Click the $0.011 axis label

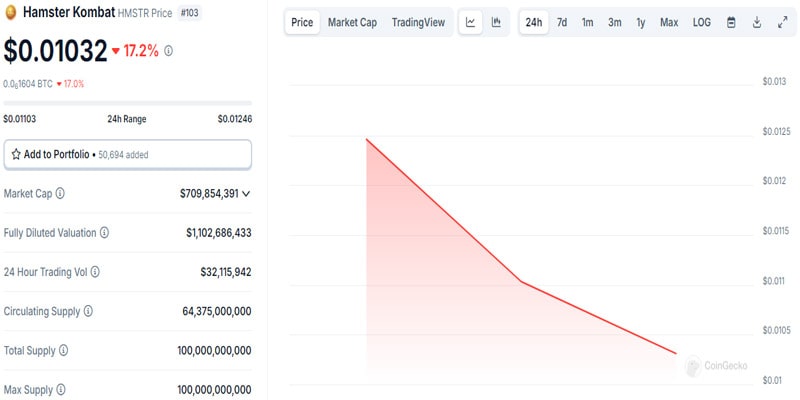pos(774,281)
